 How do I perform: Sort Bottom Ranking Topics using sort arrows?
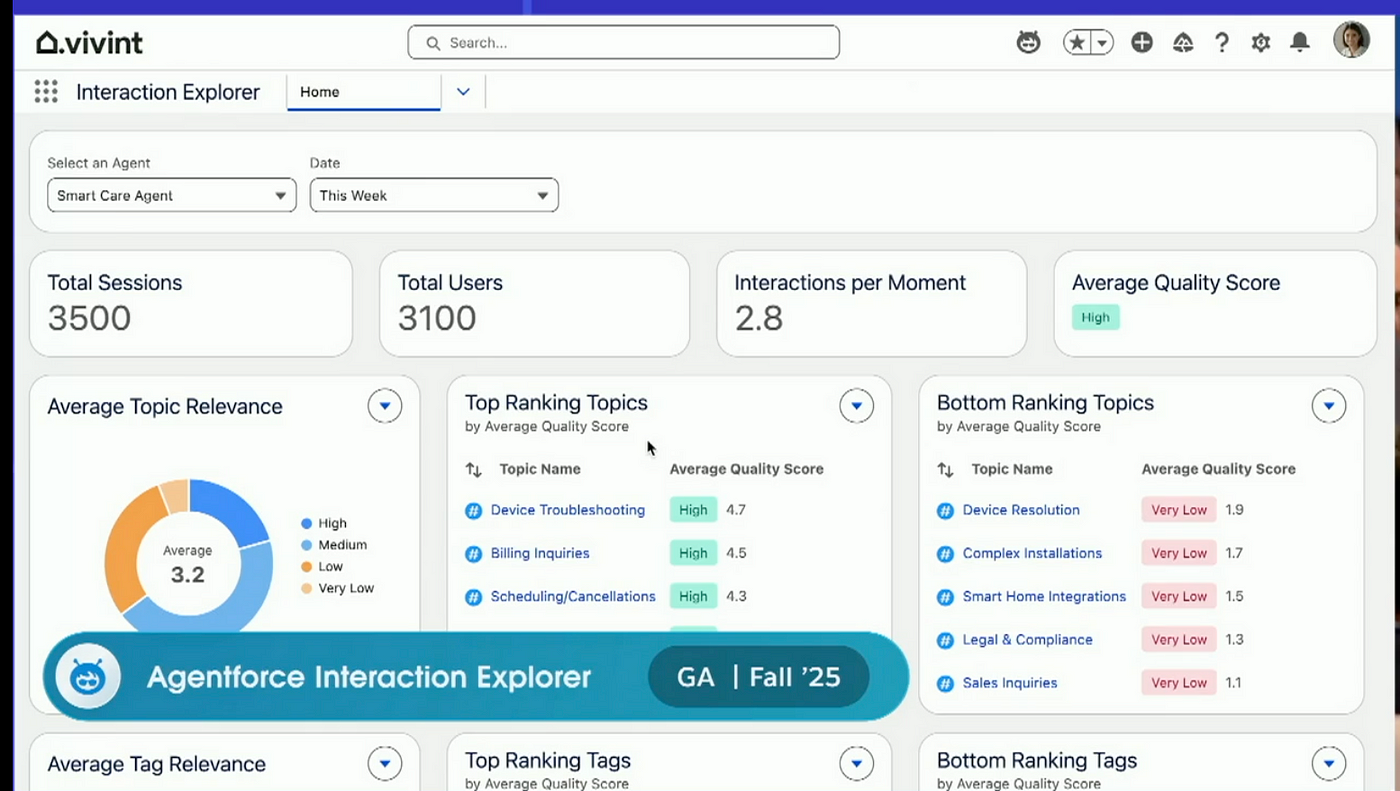945,469
